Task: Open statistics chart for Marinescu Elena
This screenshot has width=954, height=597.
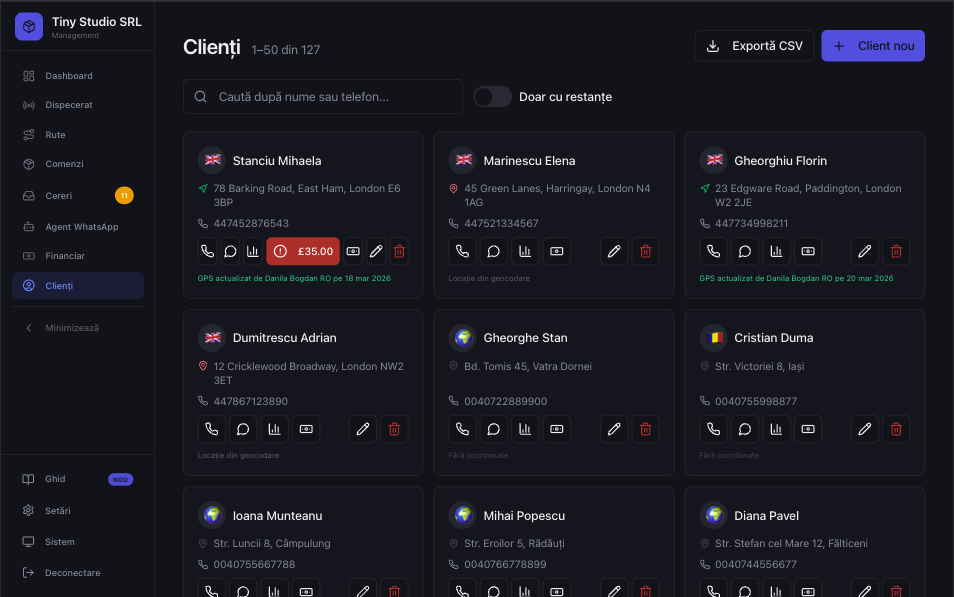Action: tap(525, 251)
